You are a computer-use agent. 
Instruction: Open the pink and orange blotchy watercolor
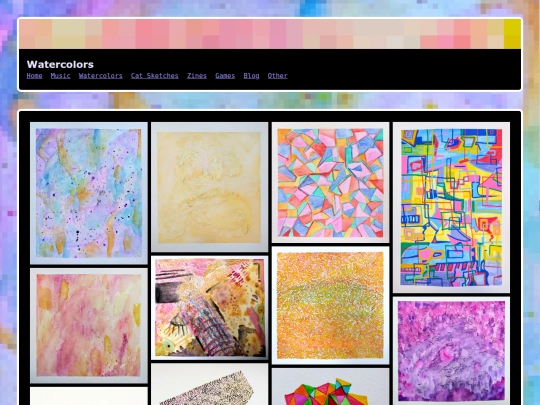coord(89,326)
